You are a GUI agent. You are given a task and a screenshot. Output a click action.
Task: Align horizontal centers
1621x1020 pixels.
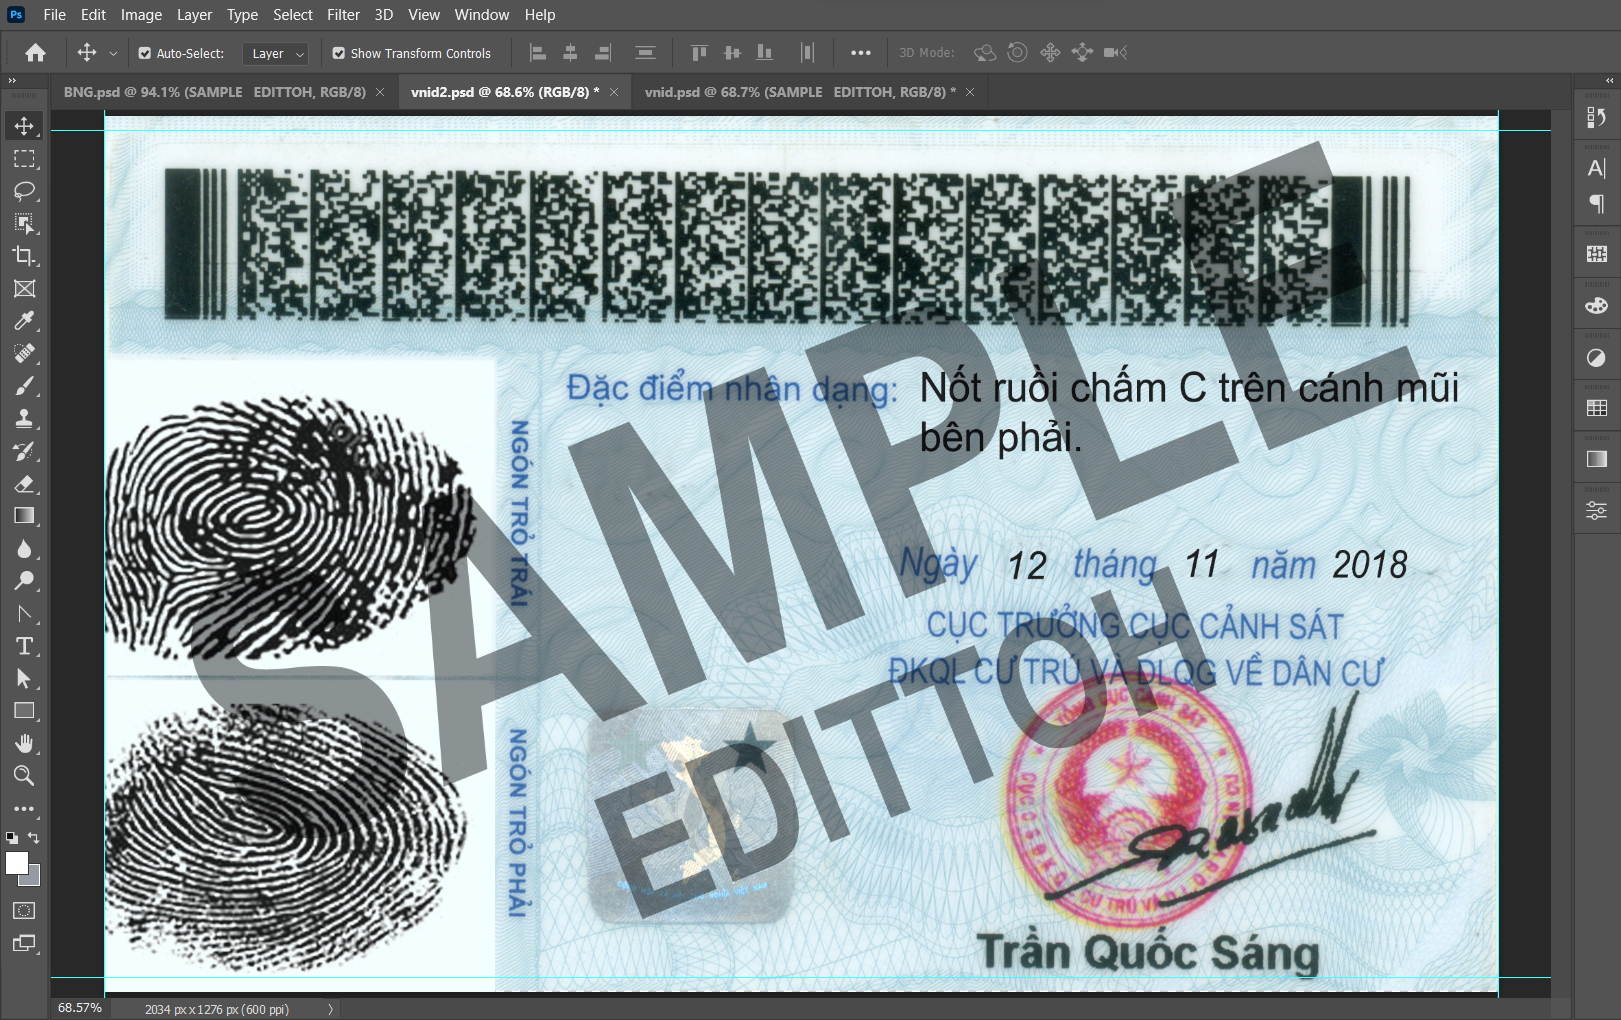coord(570,53)
